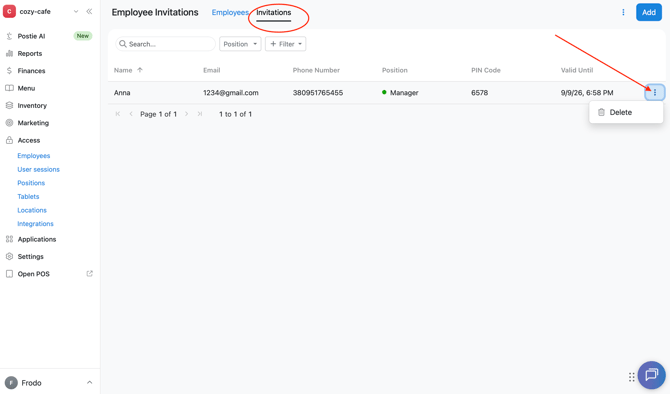
Task: Click the Position column header
Action: [x=394, y=70]
